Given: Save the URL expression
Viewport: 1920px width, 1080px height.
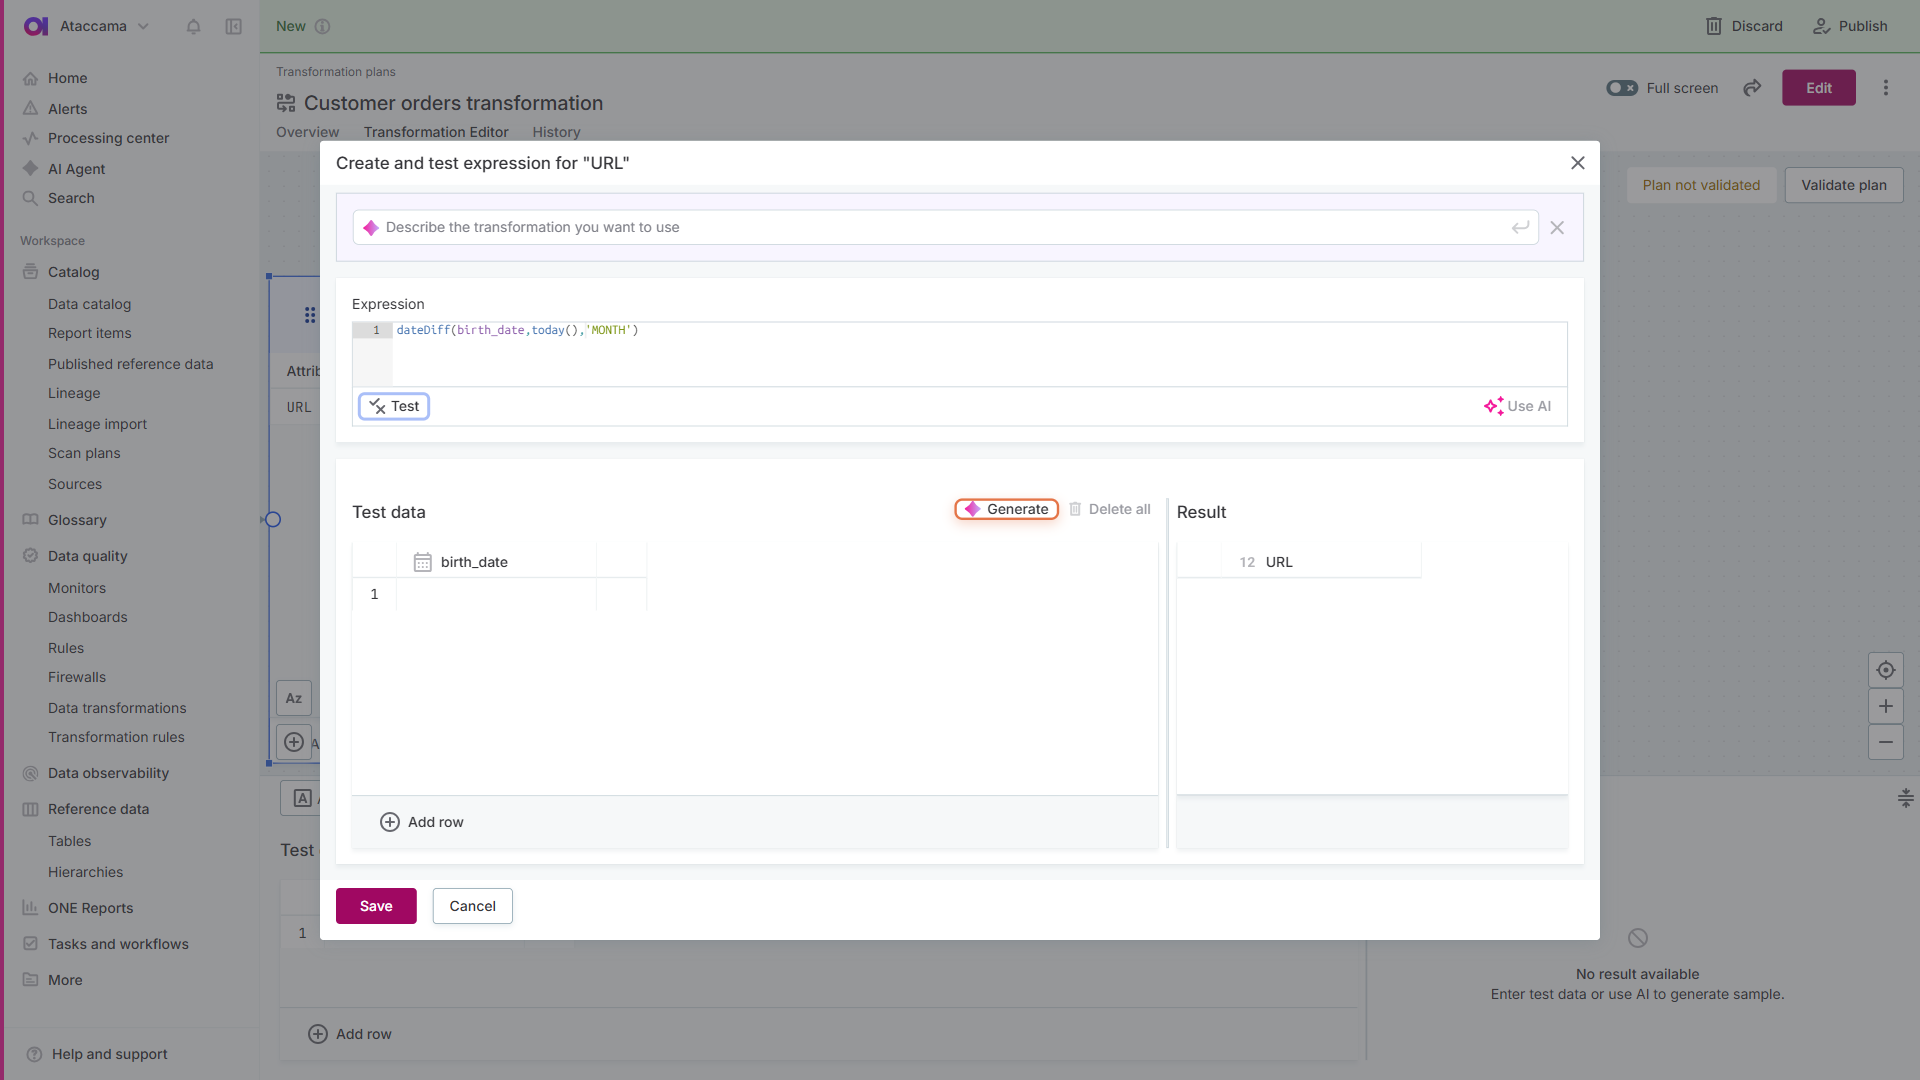Looking at the screenshot, I should pyautogui.click(x=375, y=906).
